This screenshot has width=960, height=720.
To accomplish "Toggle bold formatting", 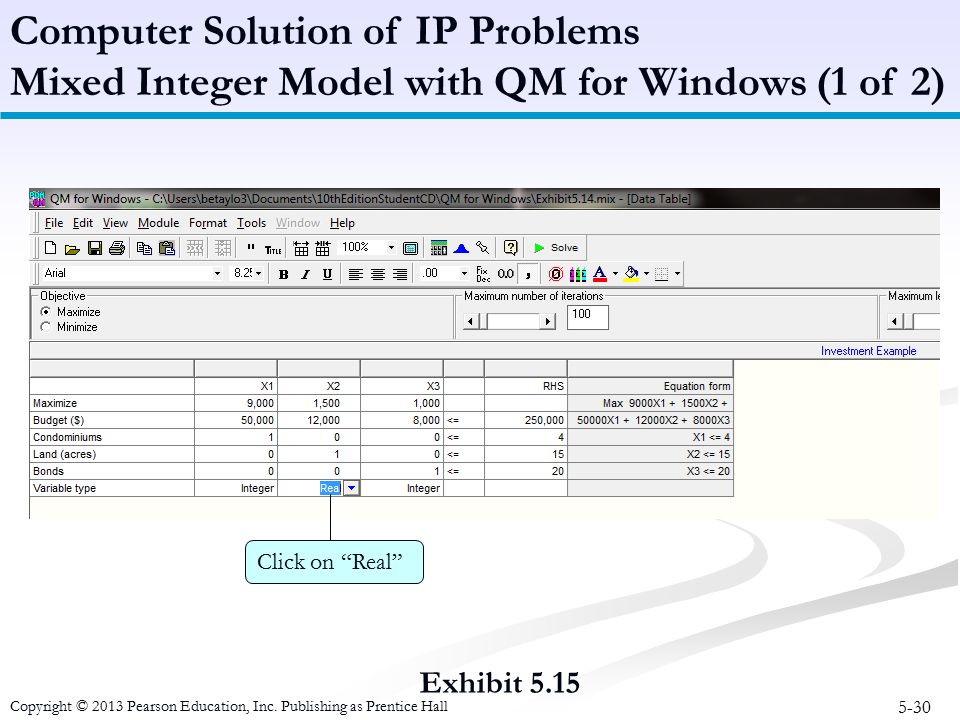I will [x=283, y=274].
